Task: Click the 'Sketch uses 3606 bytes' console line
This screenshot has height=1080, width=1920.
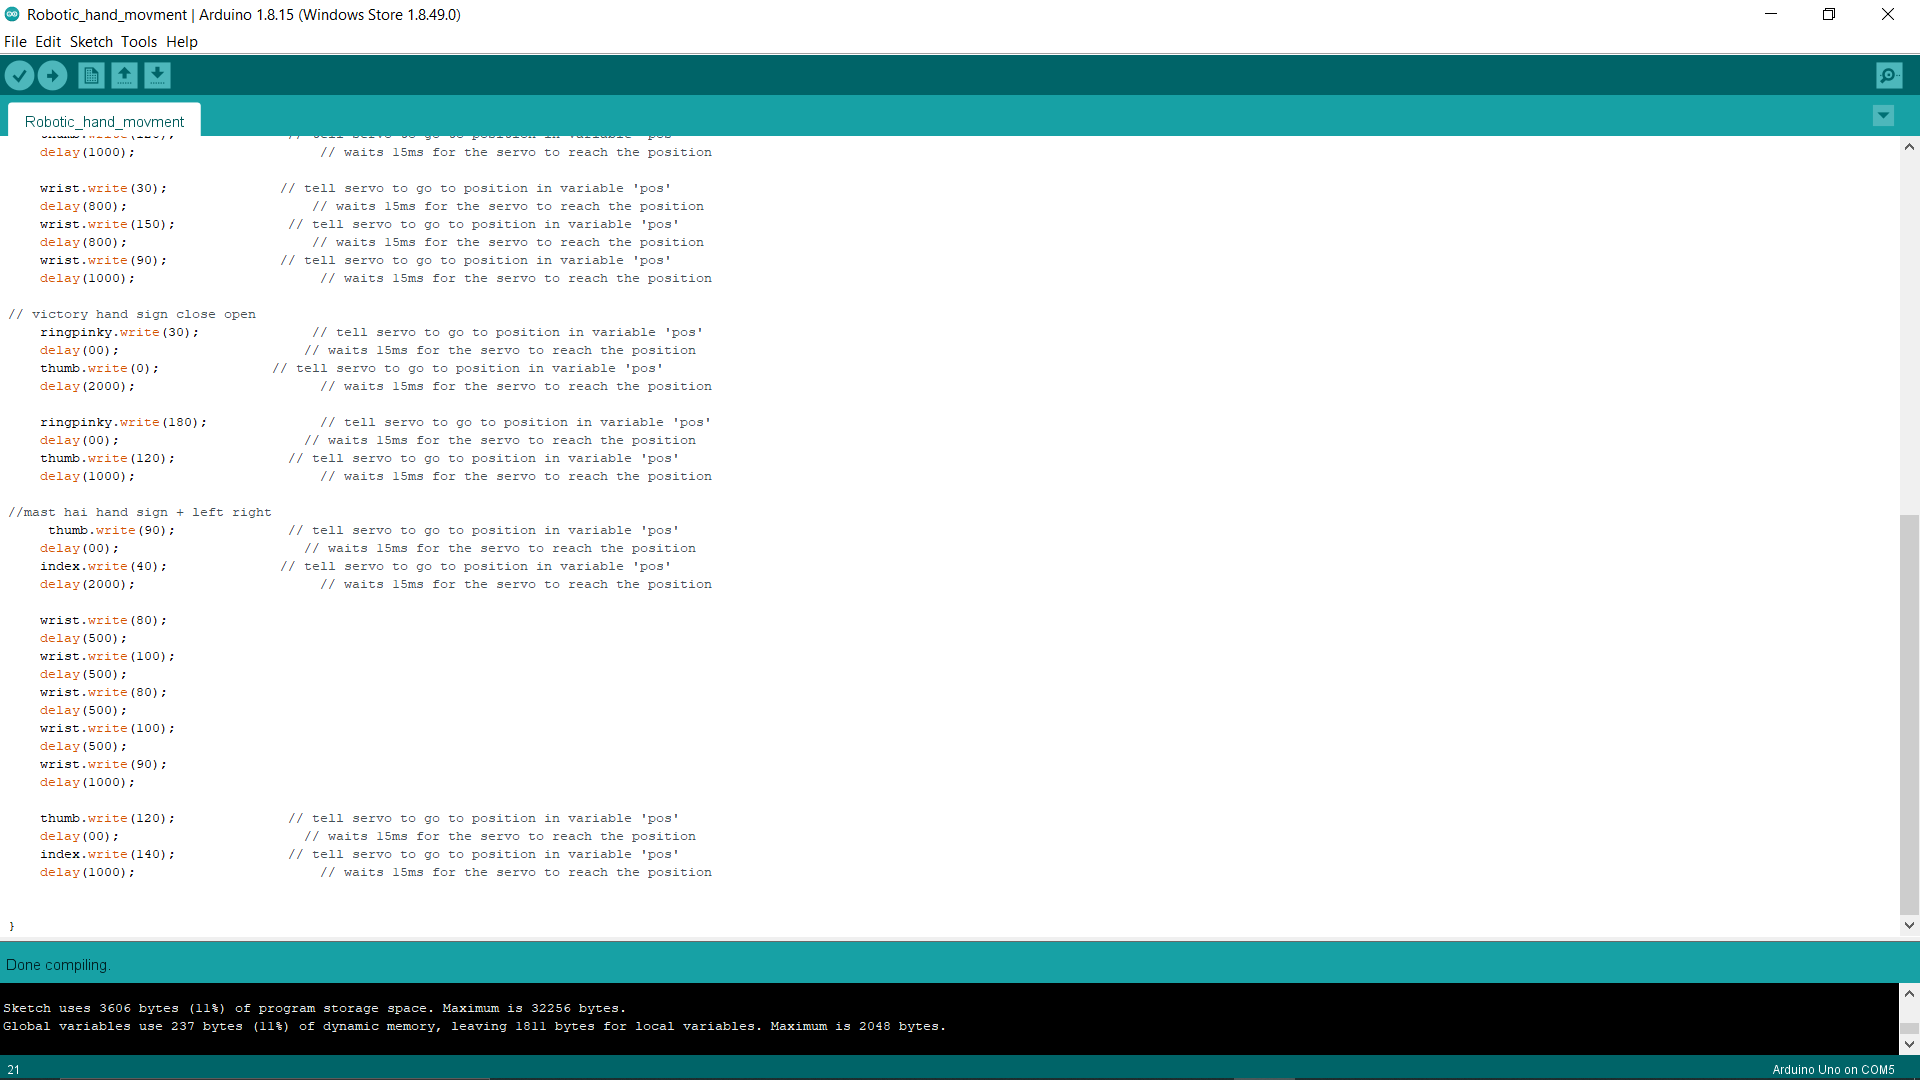Action: (314, 1008)
